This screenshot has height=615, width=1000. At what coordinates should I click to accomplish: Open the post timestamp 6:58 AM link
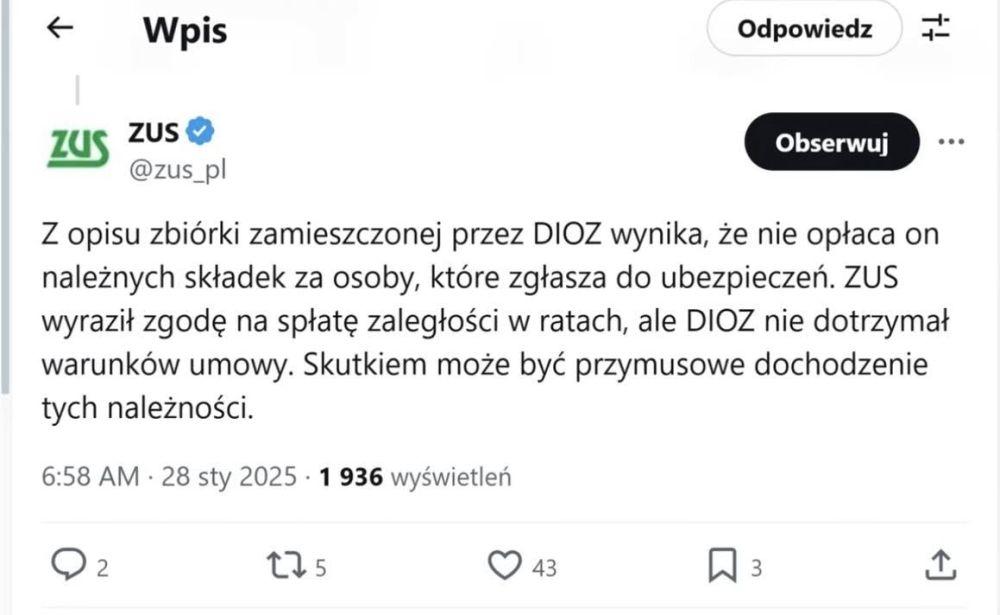click(x=89, y=477)
